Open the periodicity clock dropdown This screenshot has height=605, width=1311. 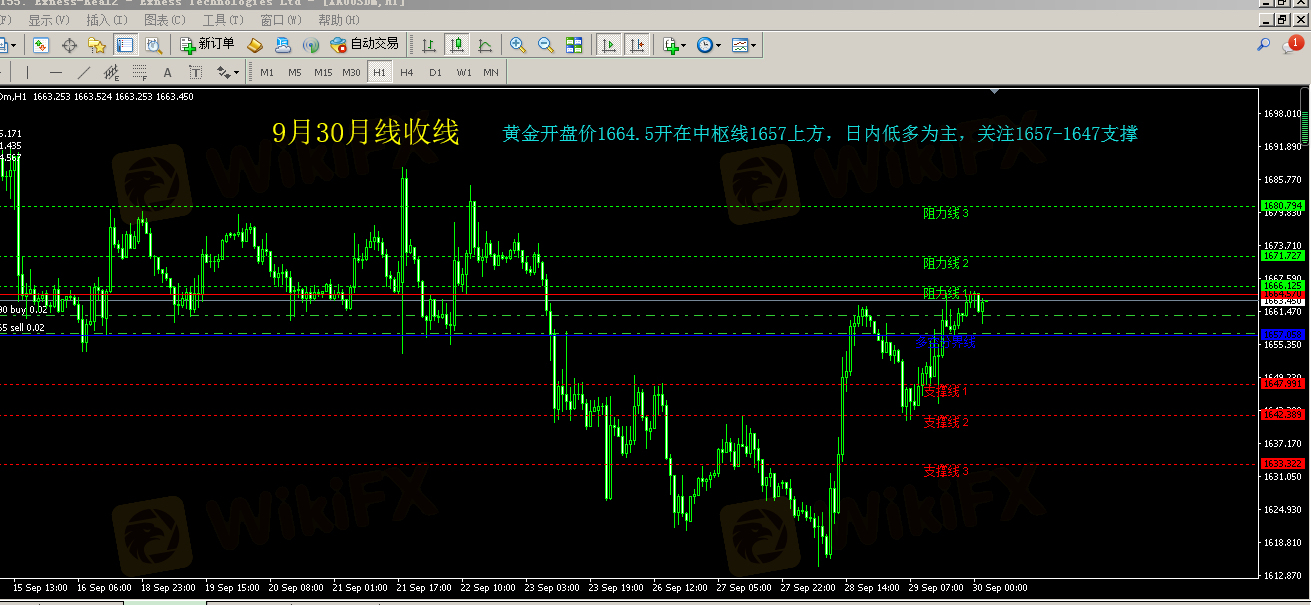(708, 45)
